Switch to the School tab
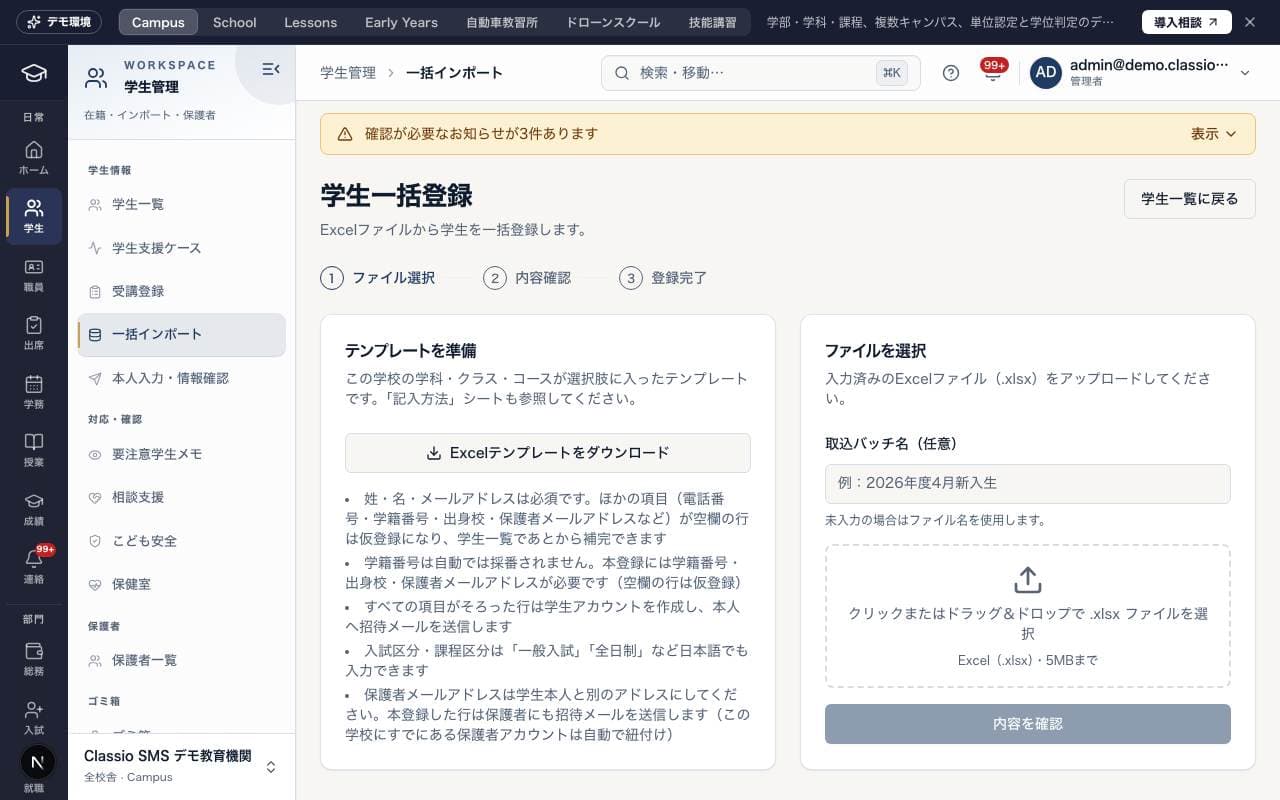Image resolution: width=1280 pixels, height=800 pixels. pos(235,22)
